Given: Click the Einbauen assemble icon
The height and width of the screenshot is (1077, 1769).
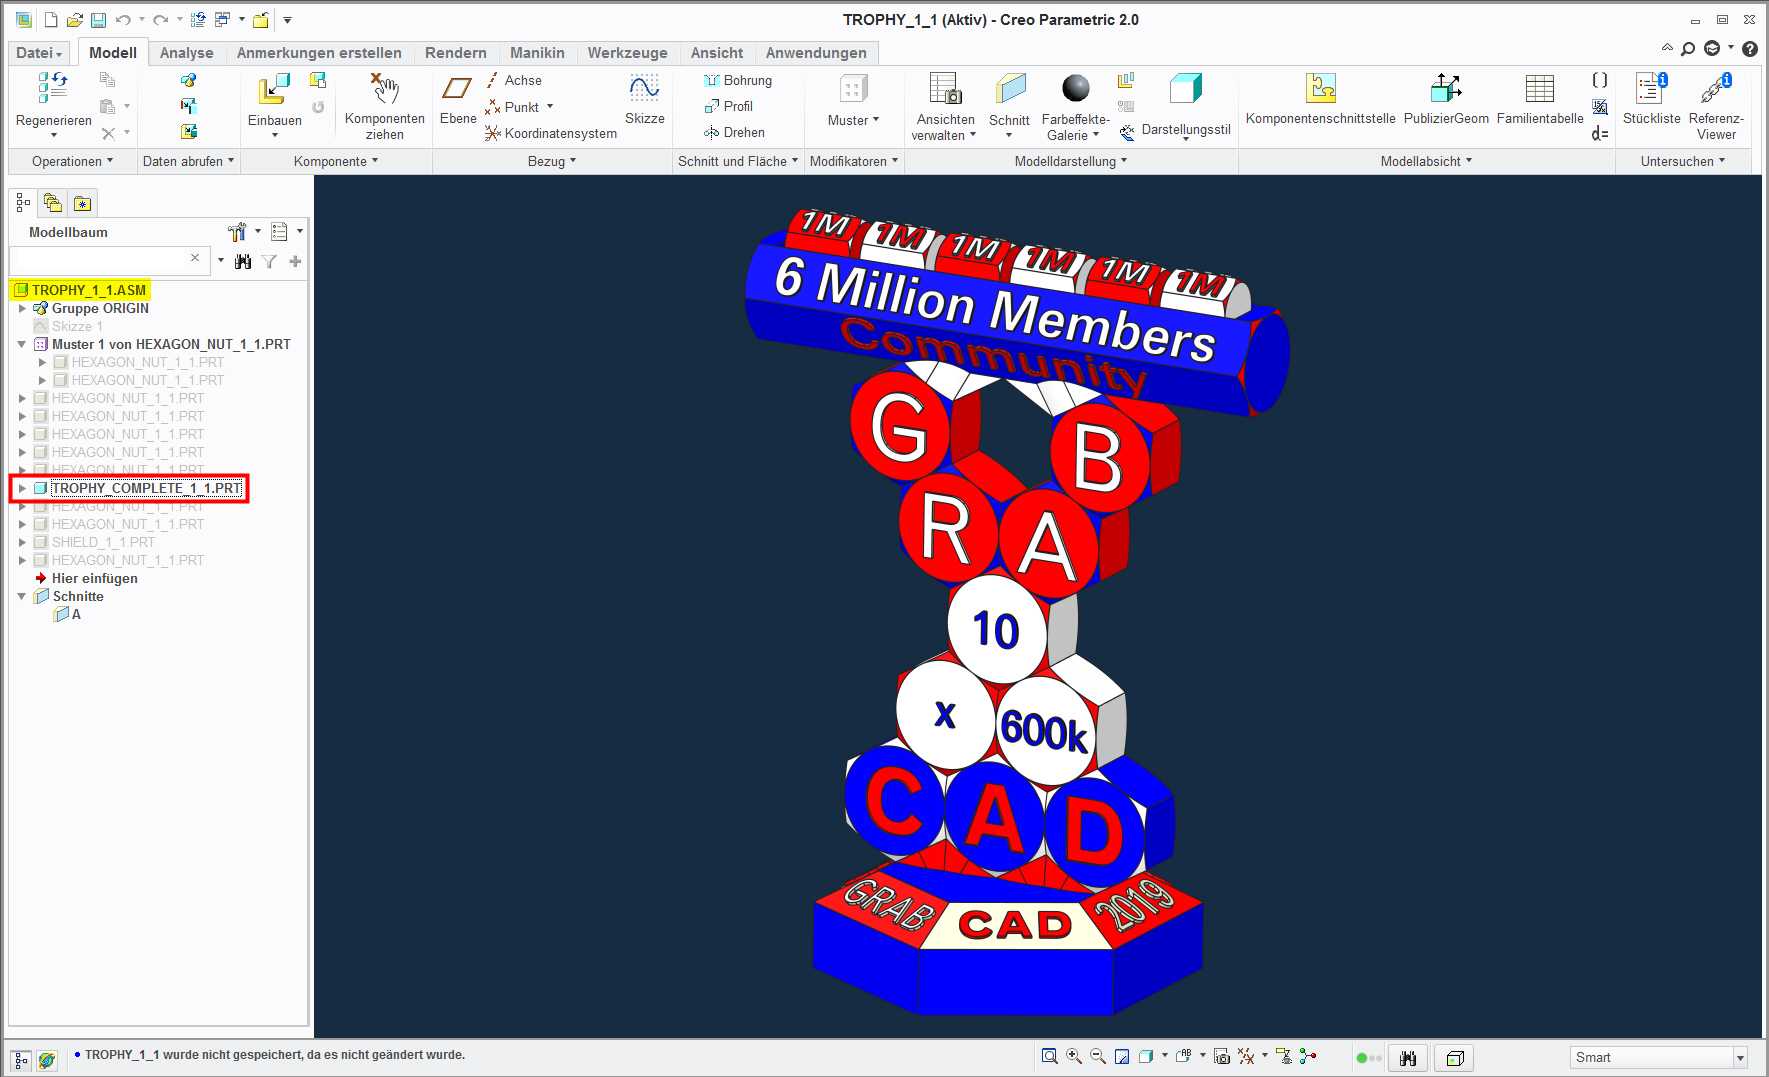Looking at the screenshot, I should pos(274,89).
